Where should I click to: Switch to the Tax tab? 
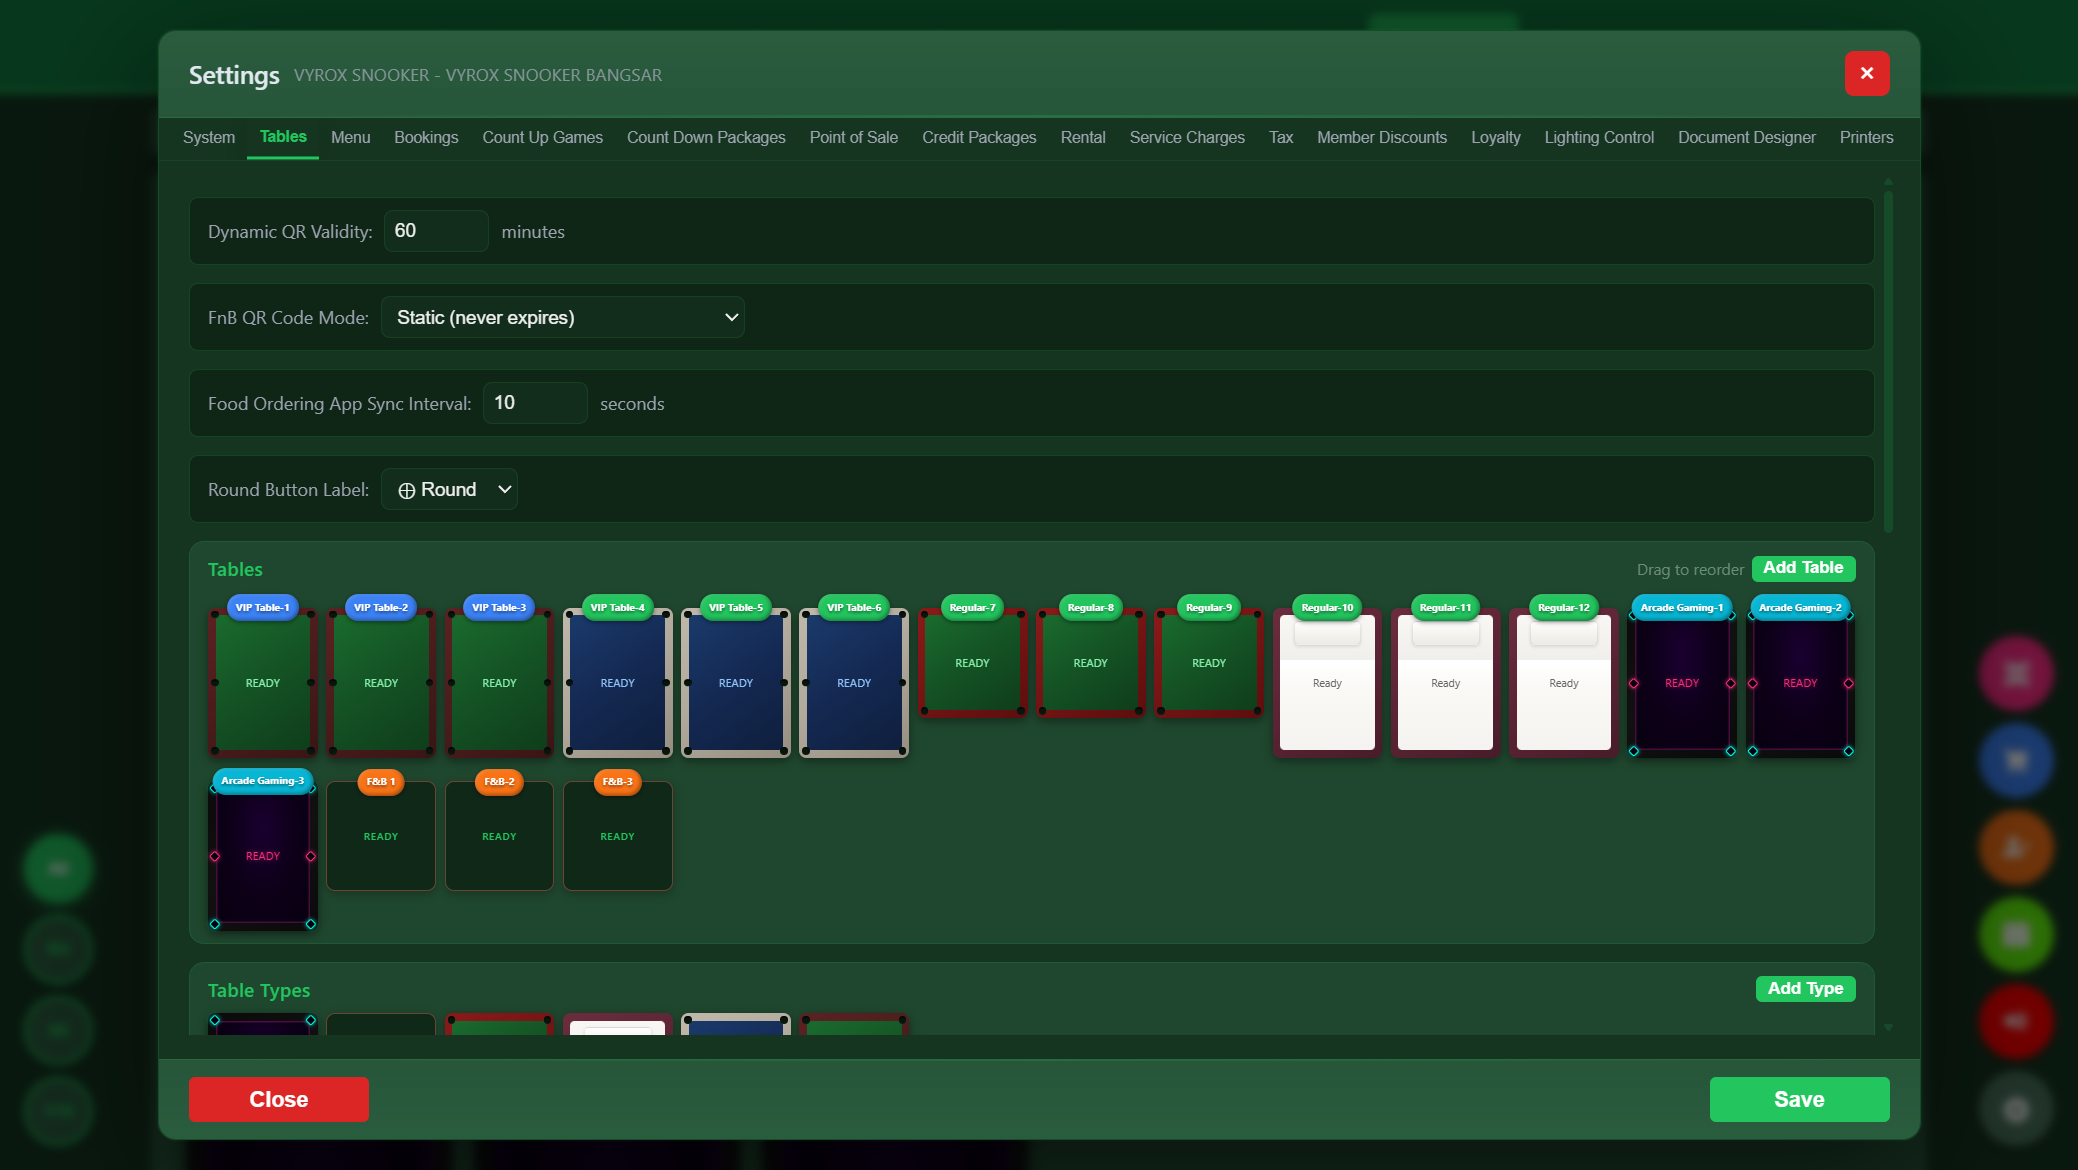pyautogui.click(x=1281, y=138)
